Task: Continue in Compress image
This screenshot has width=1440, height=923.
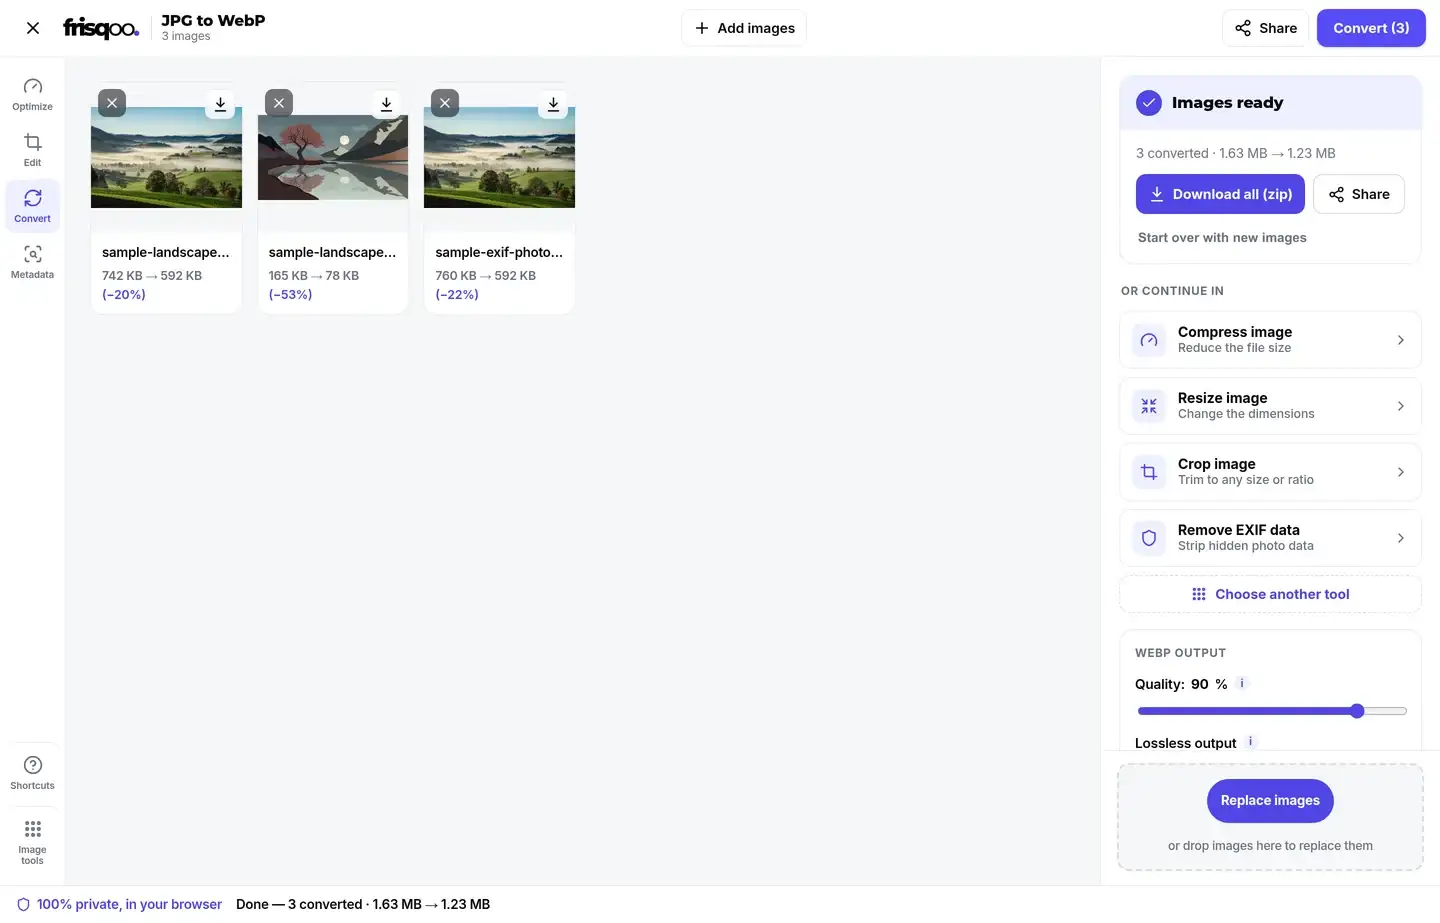Action: (x=1270, y=340)
